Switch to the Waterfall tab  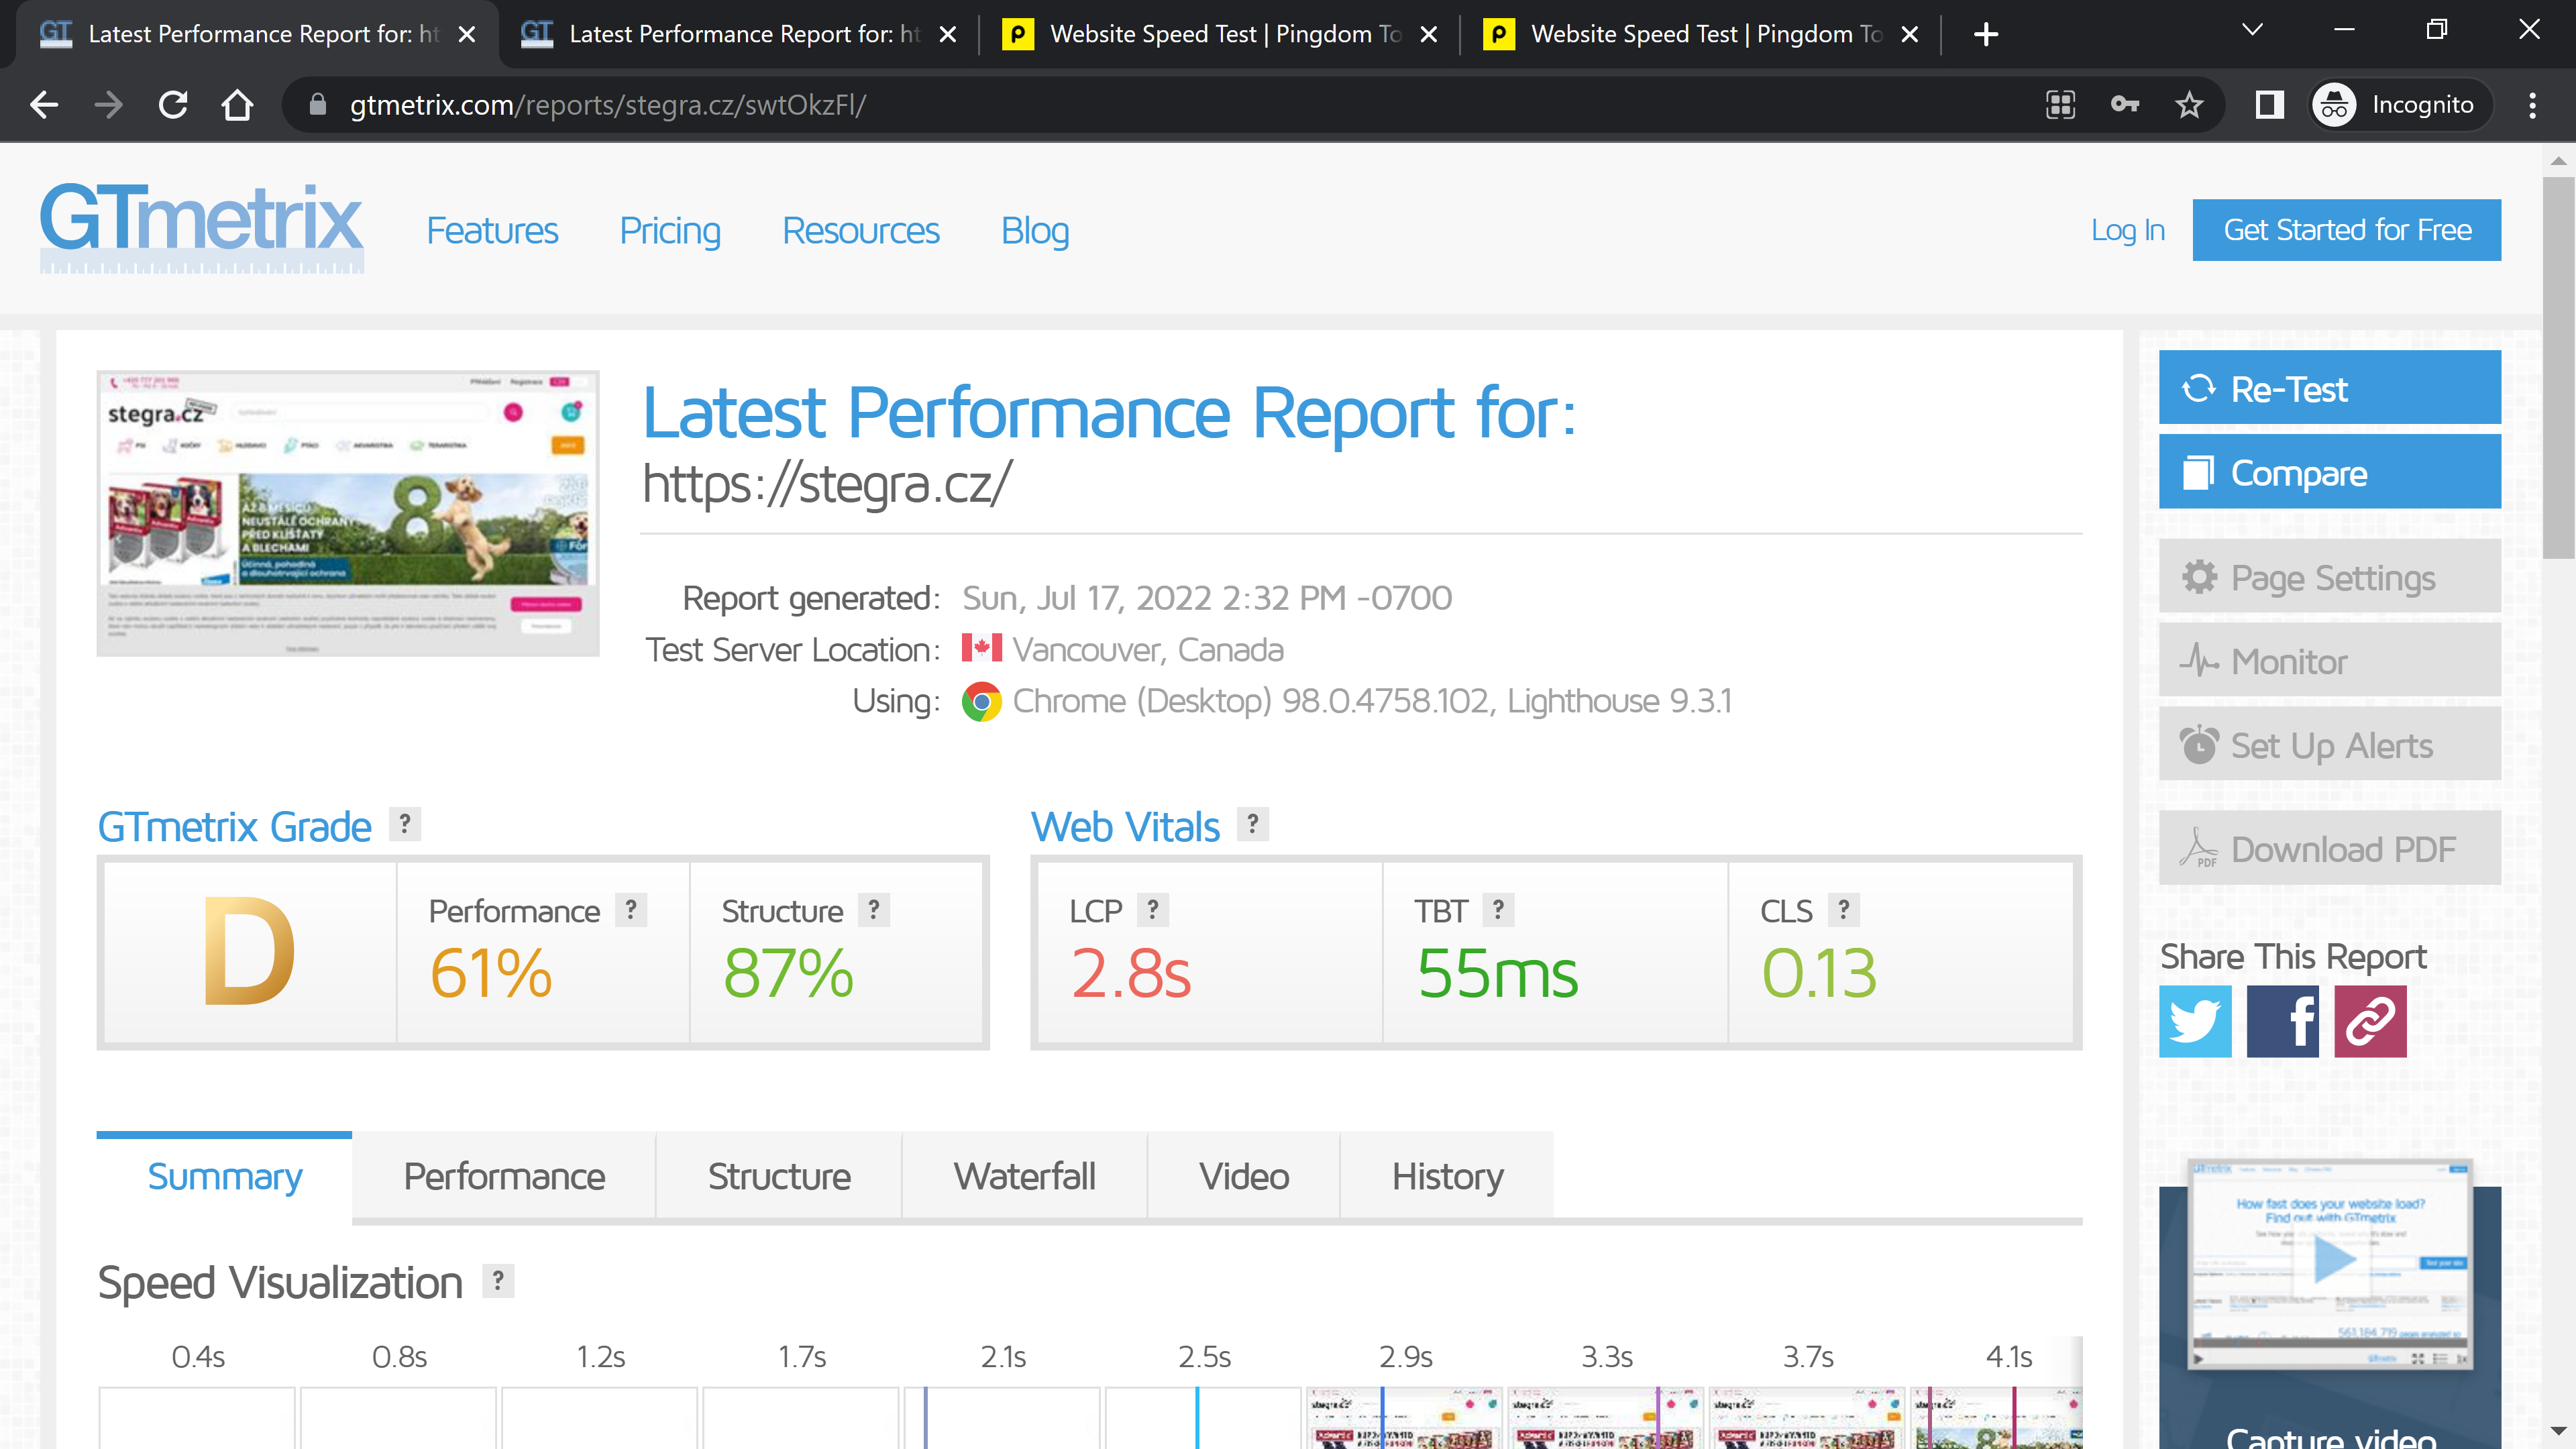(1024, 1176)
